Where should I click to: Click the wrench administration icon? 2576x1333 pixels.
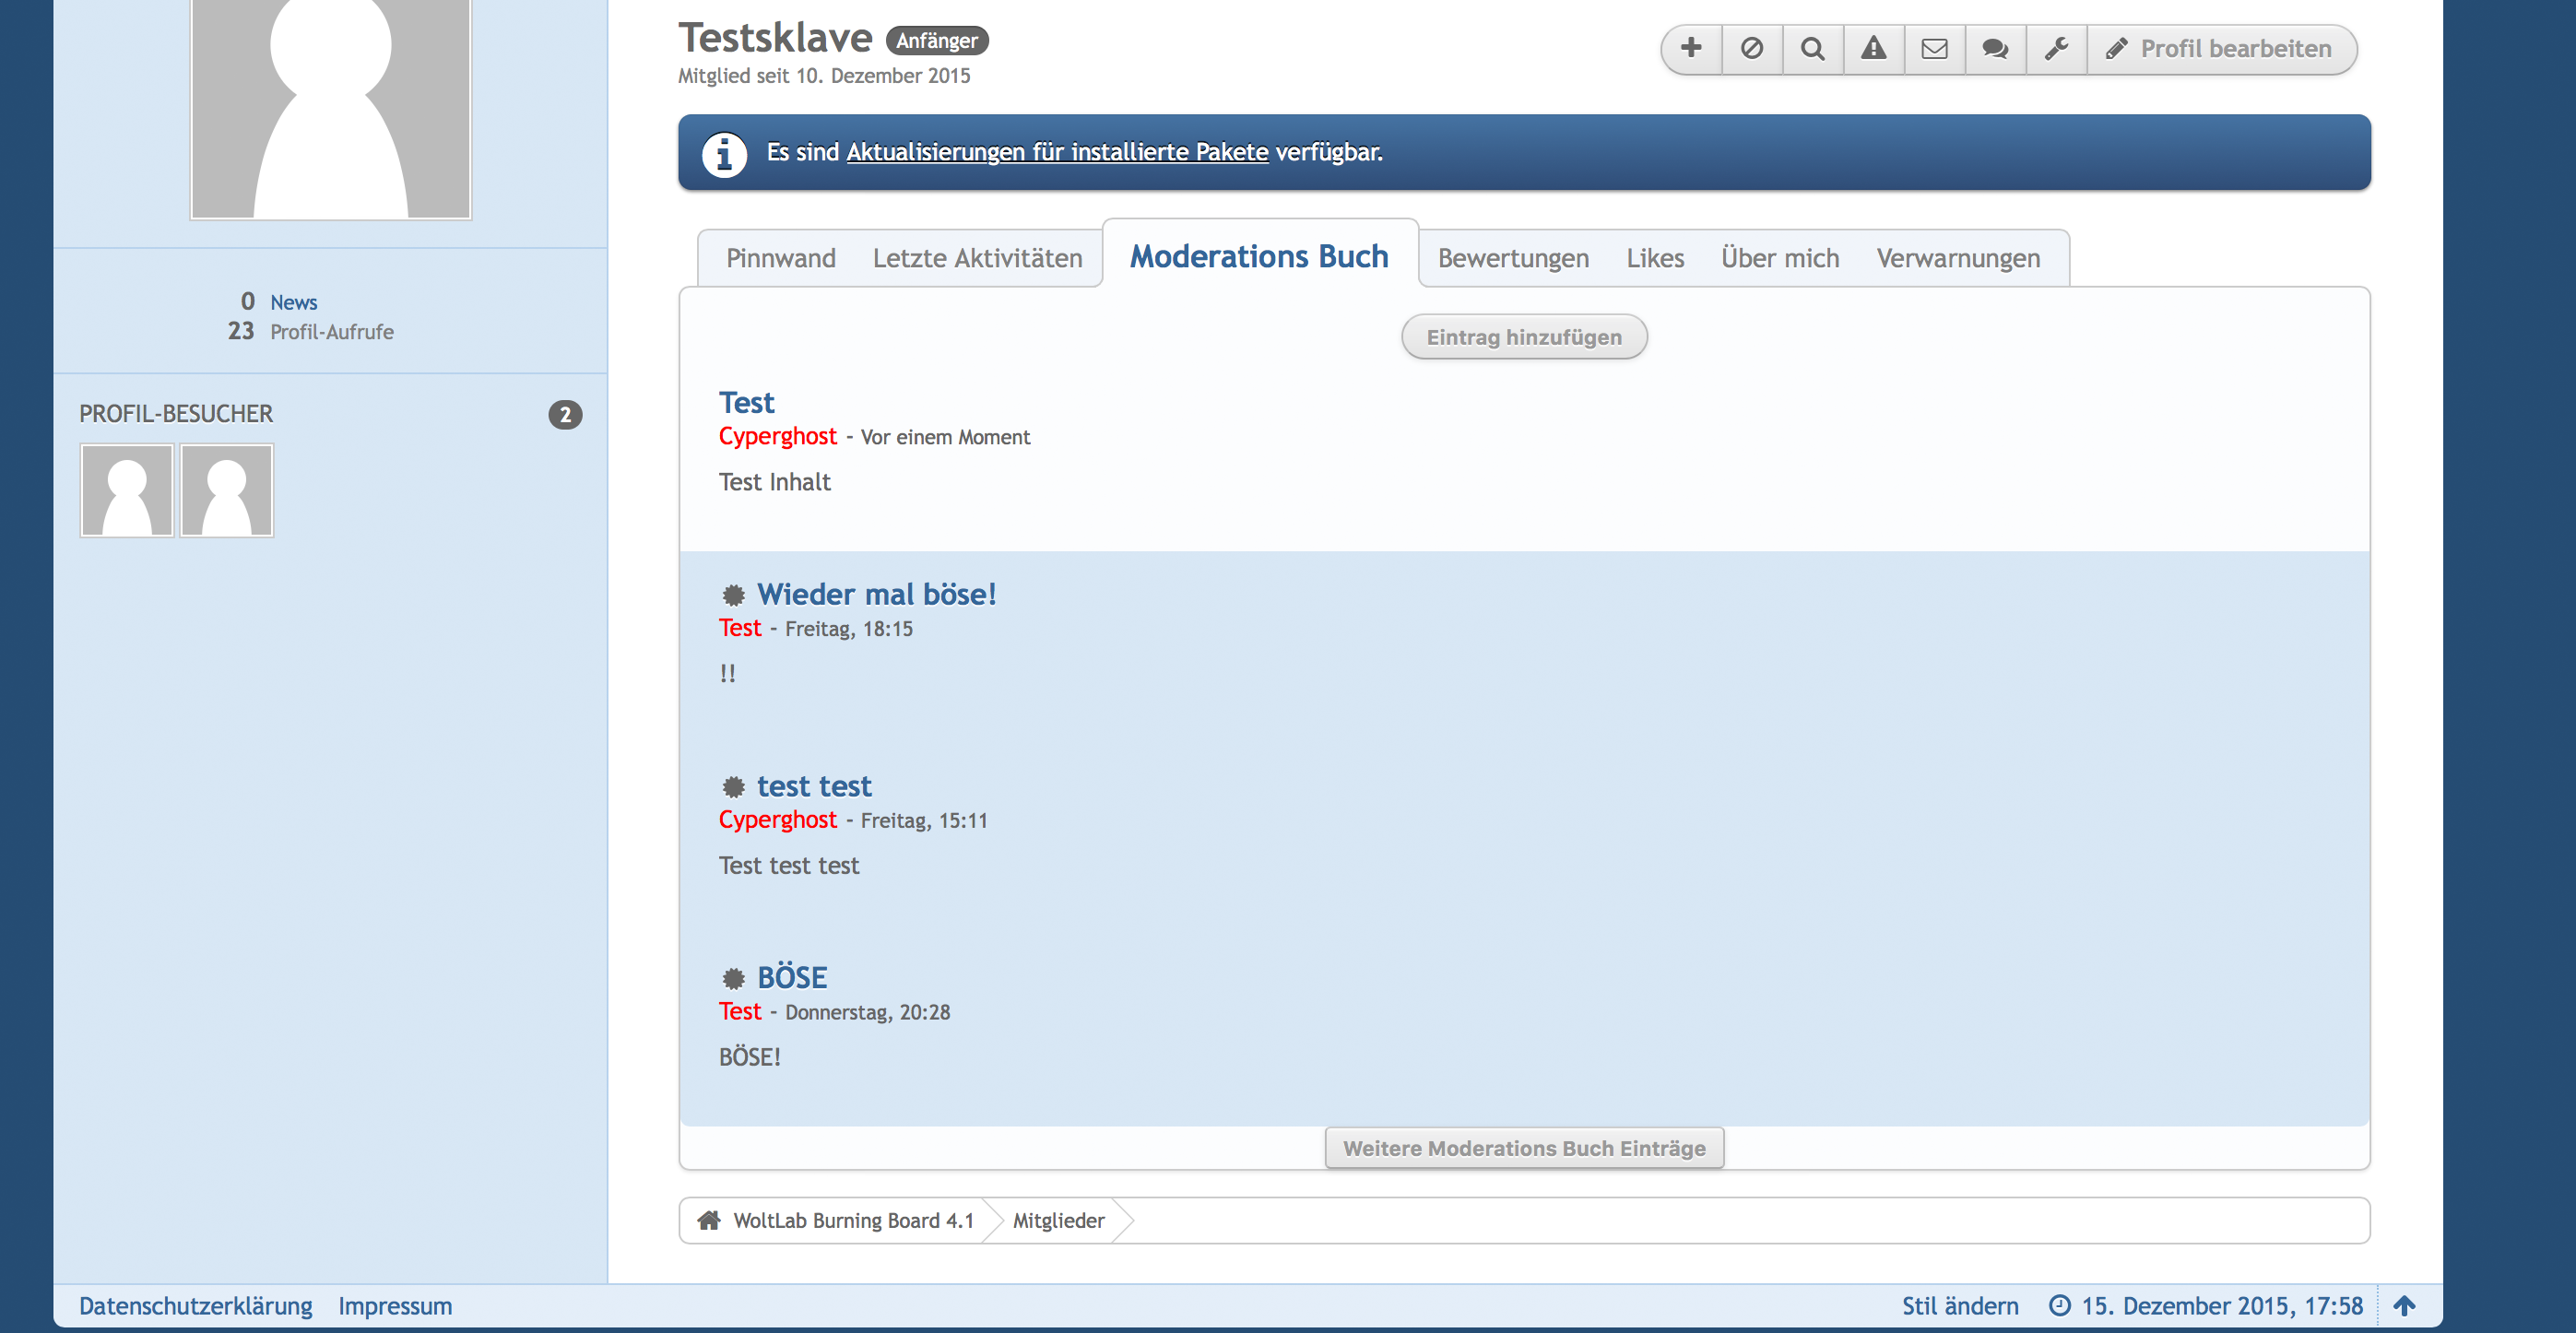pos(2056,48)
